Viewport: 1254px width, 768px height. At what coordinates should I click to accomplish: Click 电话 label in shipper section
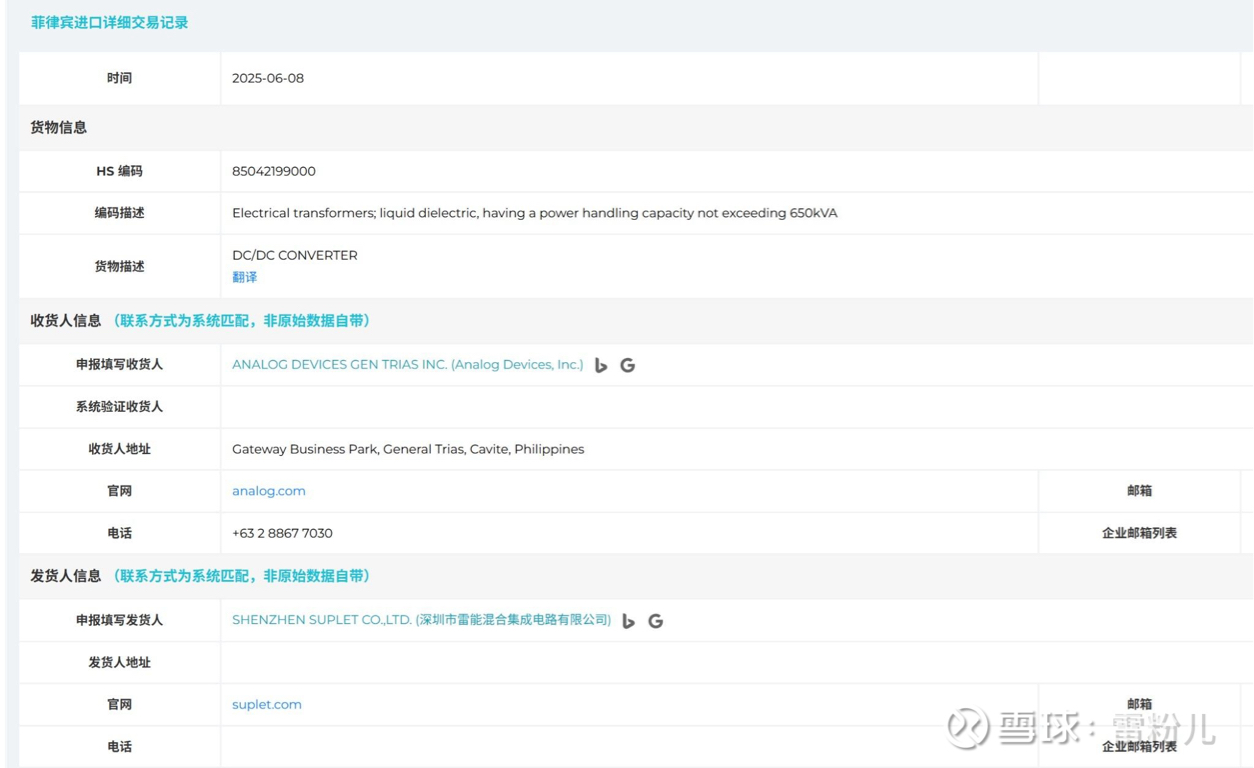[120, 746]
